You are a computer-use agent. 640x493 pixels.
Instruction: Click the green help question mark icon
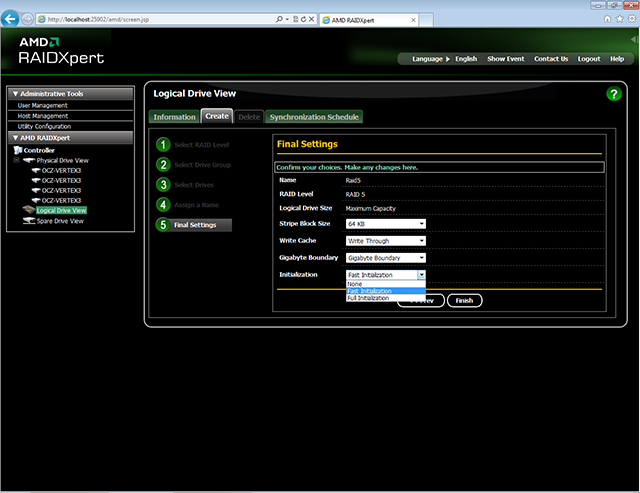click(613, 94)
